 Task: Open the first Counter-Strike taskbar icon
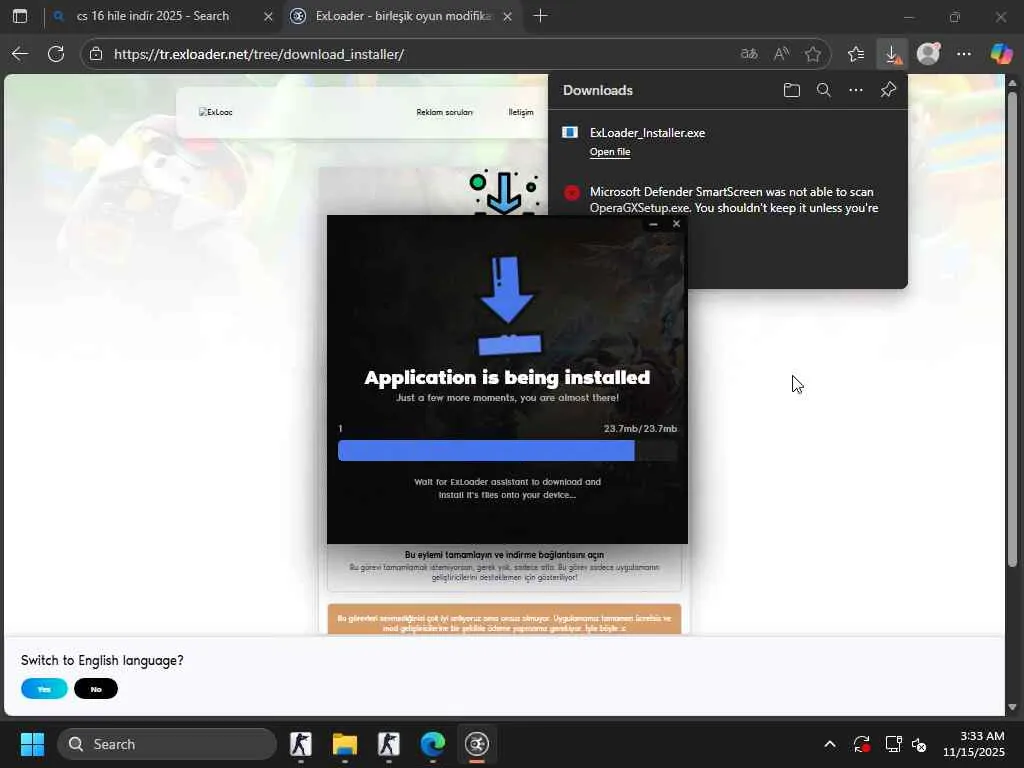click(300, 744)
